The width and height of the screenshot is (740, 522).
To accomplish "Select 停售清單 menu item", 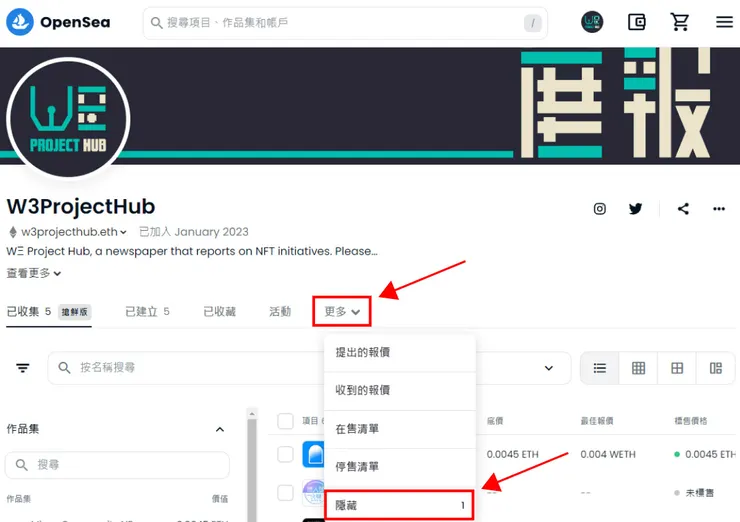I will pos(400,467).
